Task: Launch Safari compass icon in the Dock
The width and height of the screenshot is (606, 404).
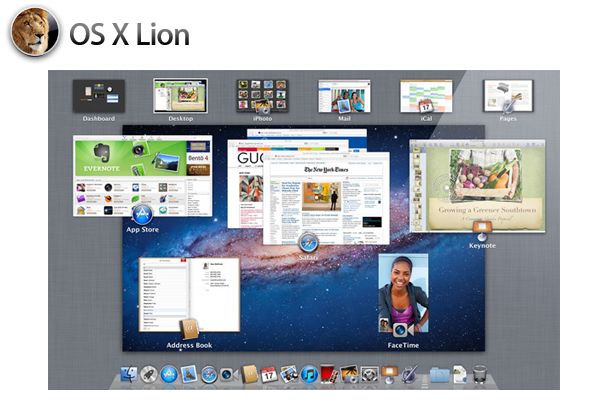Action: [x=209, y=375]
